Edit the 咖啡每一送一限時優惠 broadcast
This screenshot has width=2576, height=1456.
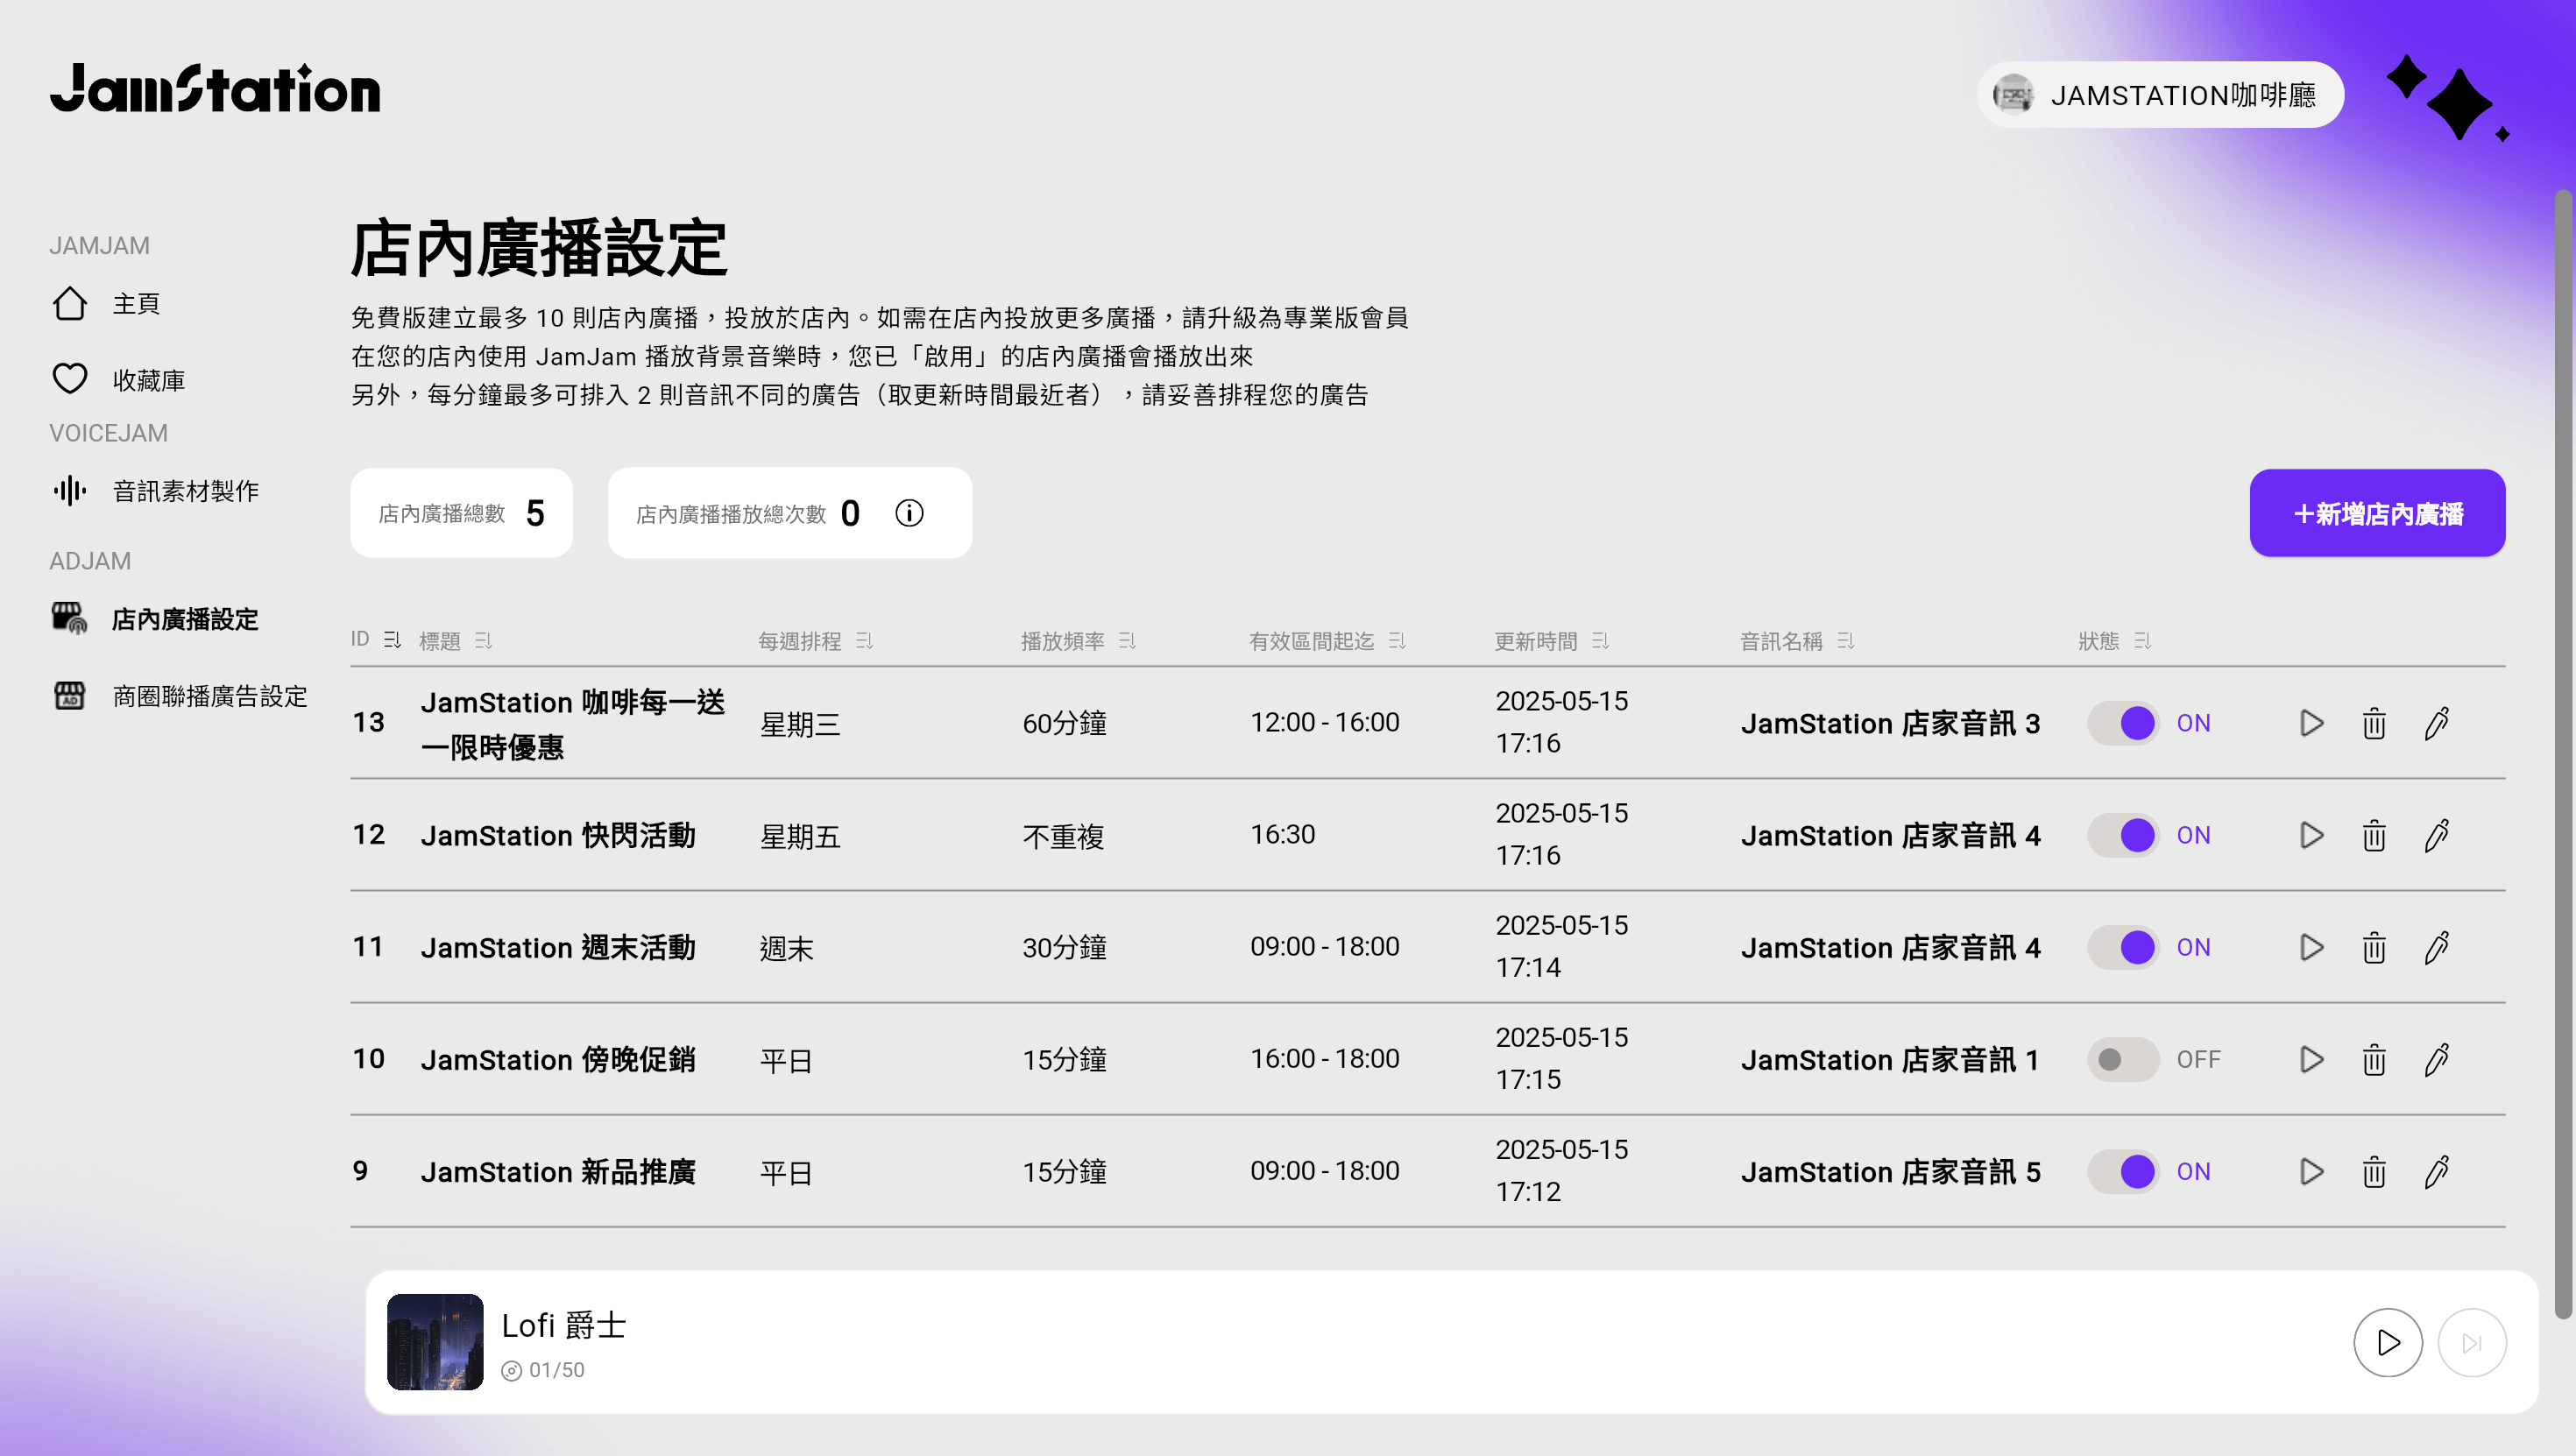coord(2437,723)
